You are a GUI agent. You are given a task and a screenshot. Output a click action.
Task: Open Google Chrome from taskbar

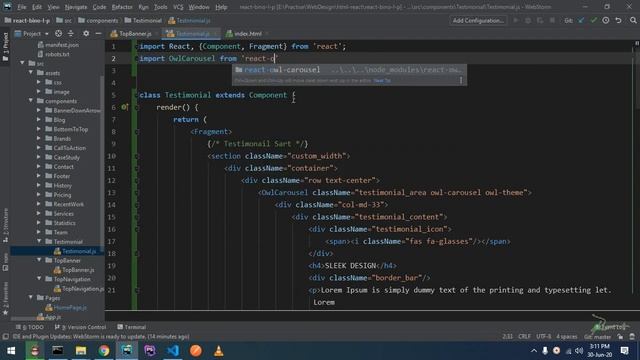pos(104,351)
